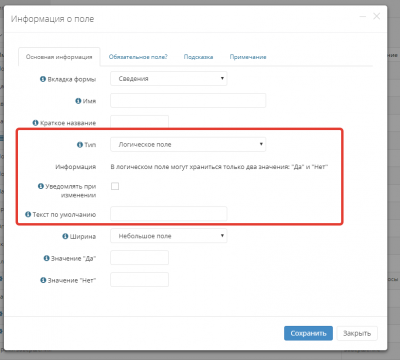Click info icon beside Значение "Да"

(46, 258)
